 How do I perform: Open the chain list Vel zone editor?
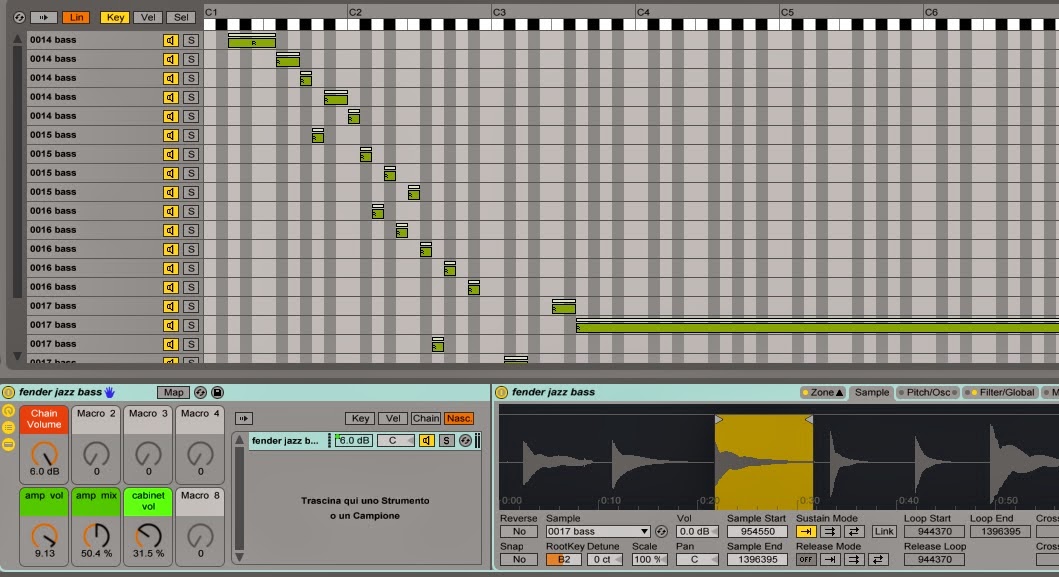[393, 418]
